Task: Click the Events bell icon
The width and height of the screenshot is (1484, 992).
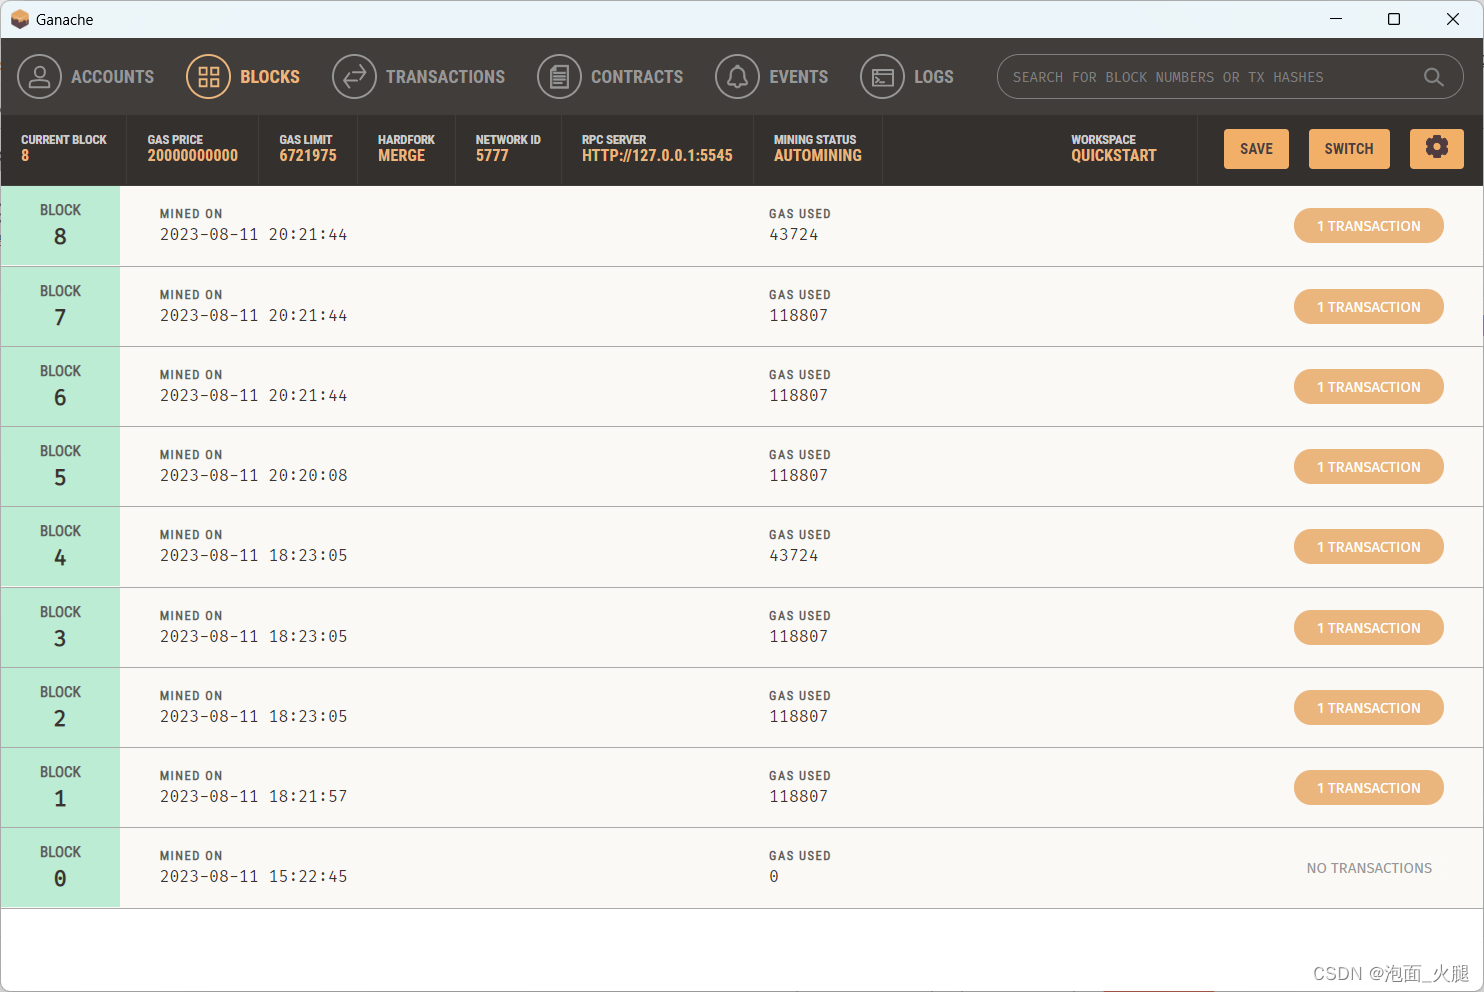Action: (737, 77)
